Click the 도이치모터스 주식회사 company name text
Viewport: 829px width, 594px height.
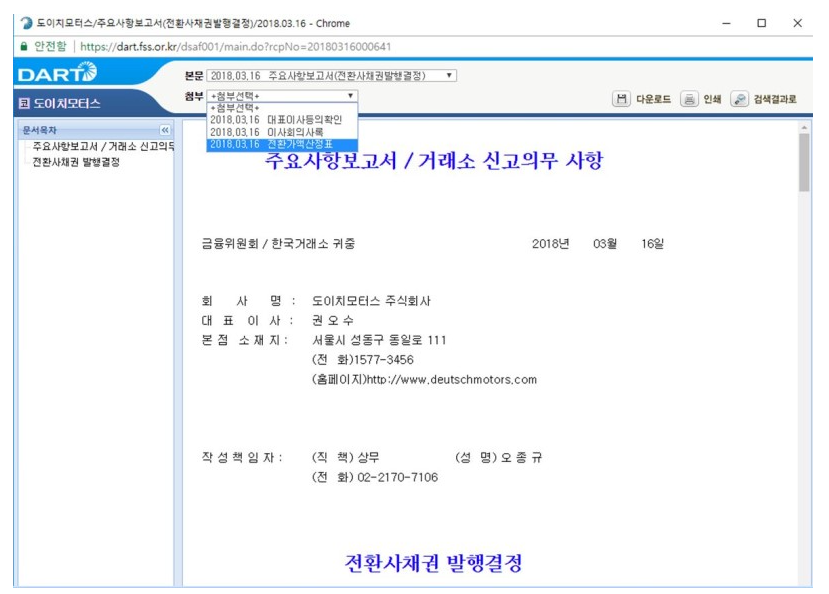click(371, 301)
